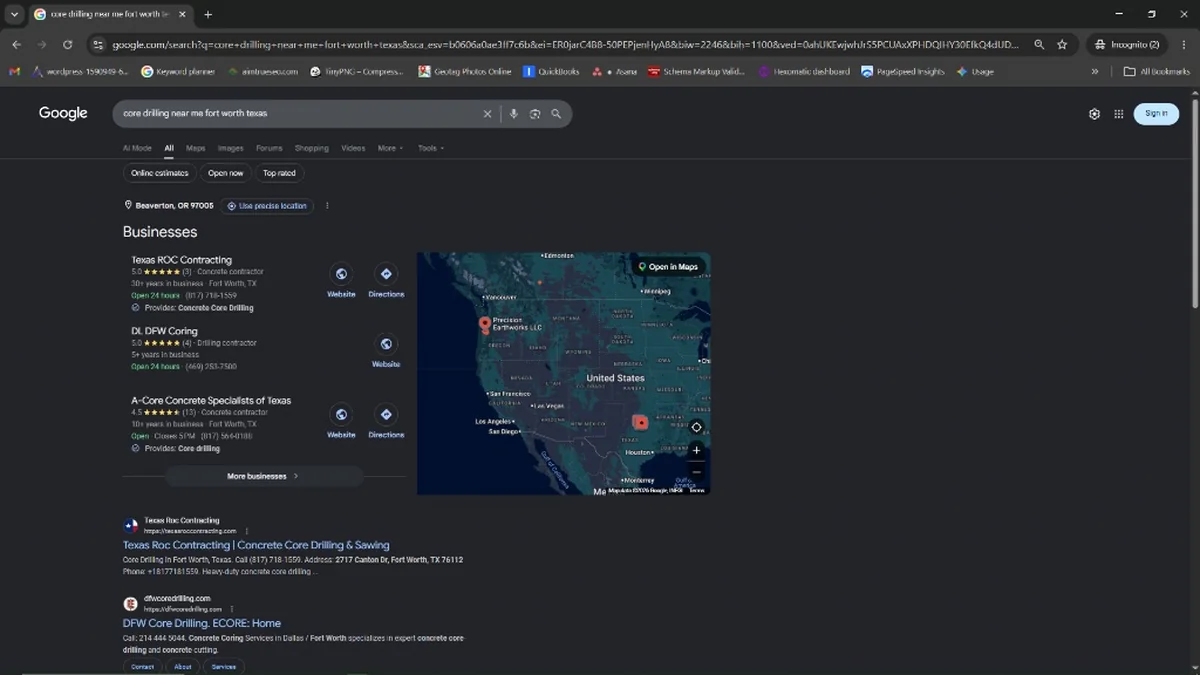Open Google Lens image search icon

click(x=535, y=114)
